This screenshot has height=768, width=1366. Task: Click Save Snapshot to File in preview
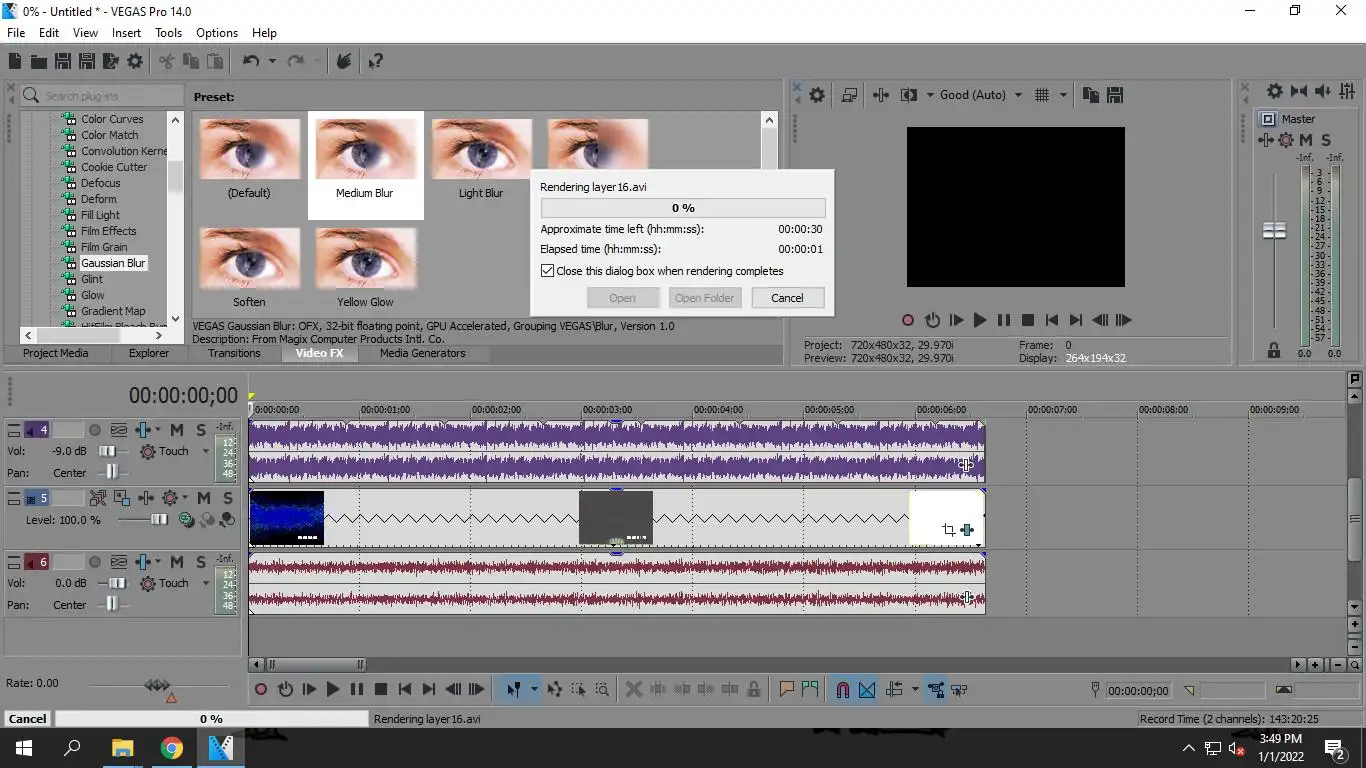tap(1115, 95)
